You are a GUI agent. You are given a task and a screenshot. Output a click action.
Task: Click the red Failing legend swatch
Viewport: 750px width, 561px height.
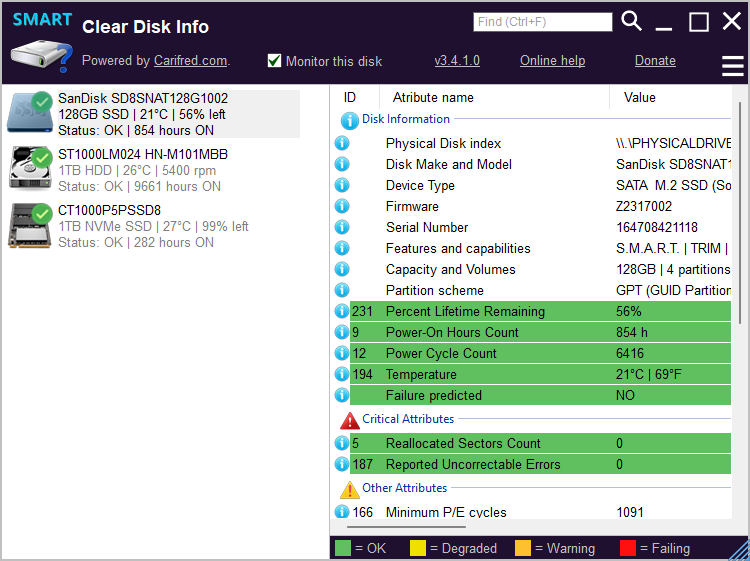(x=628, y=548)
